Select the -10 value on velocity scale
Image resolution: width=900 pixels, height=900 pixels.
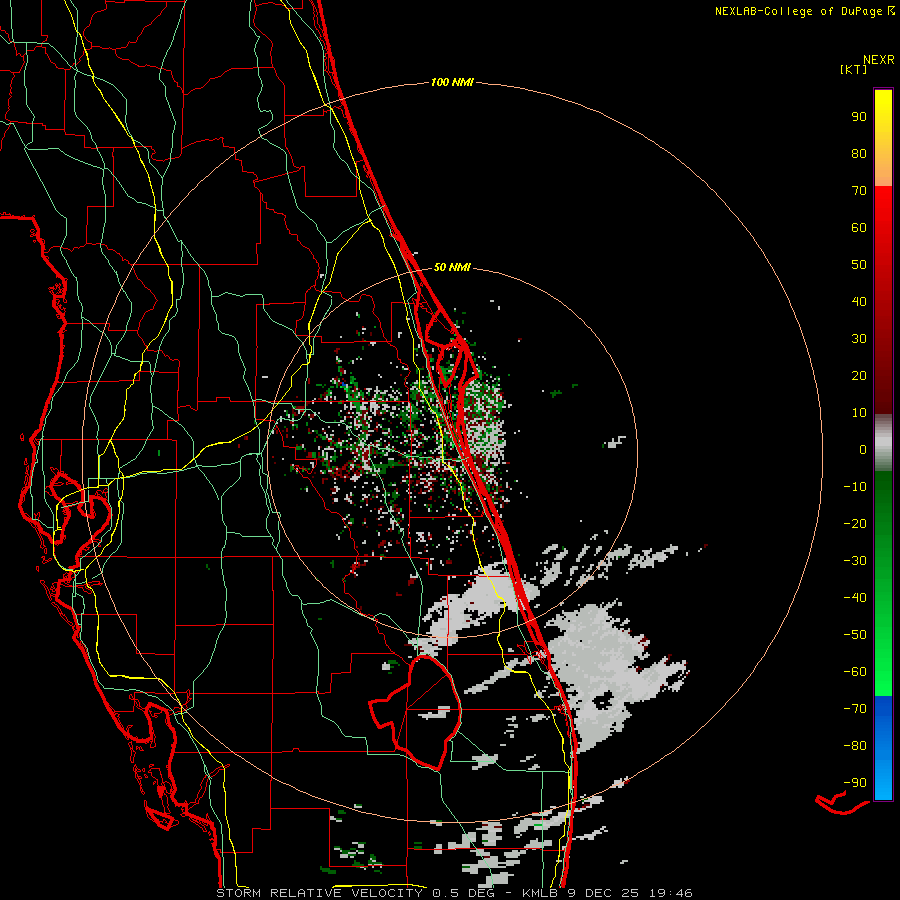[855, 487]
